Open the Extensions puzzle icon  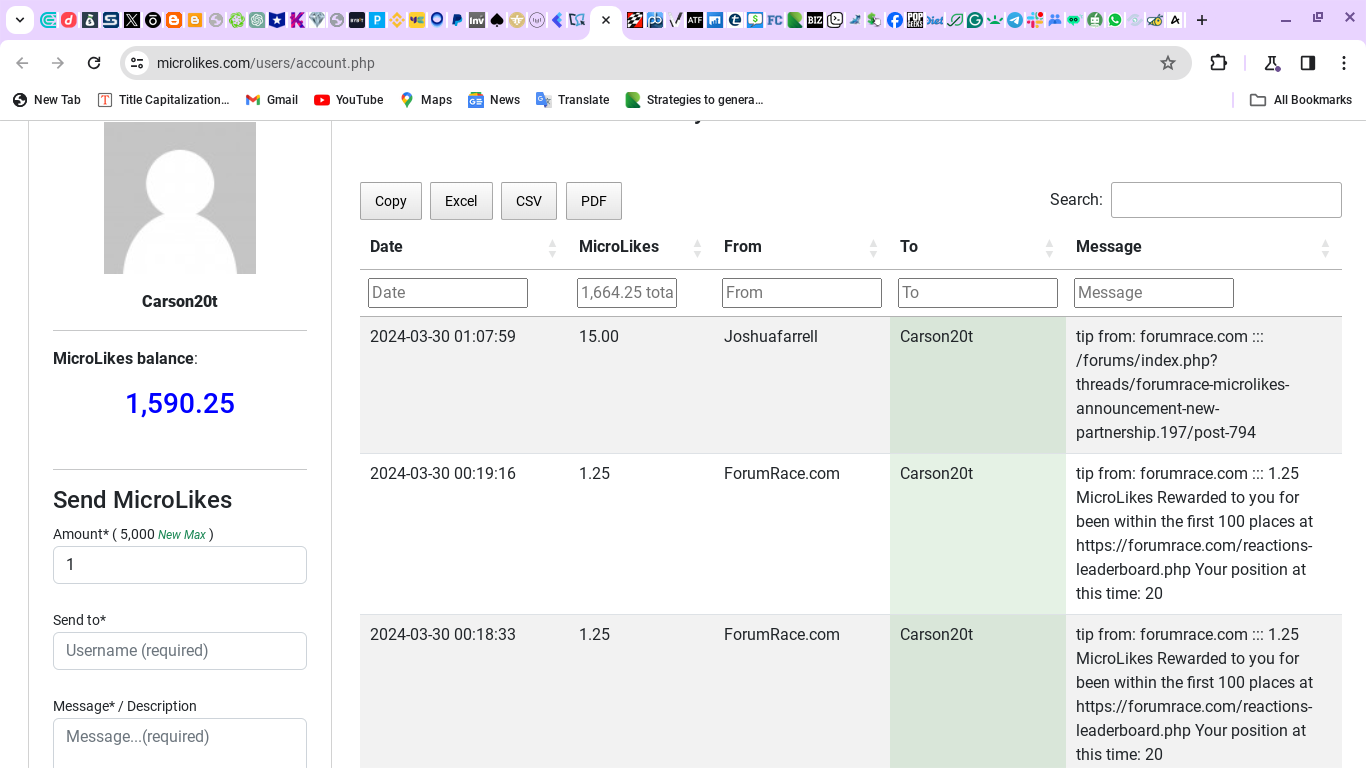[x=1218, y=63]
